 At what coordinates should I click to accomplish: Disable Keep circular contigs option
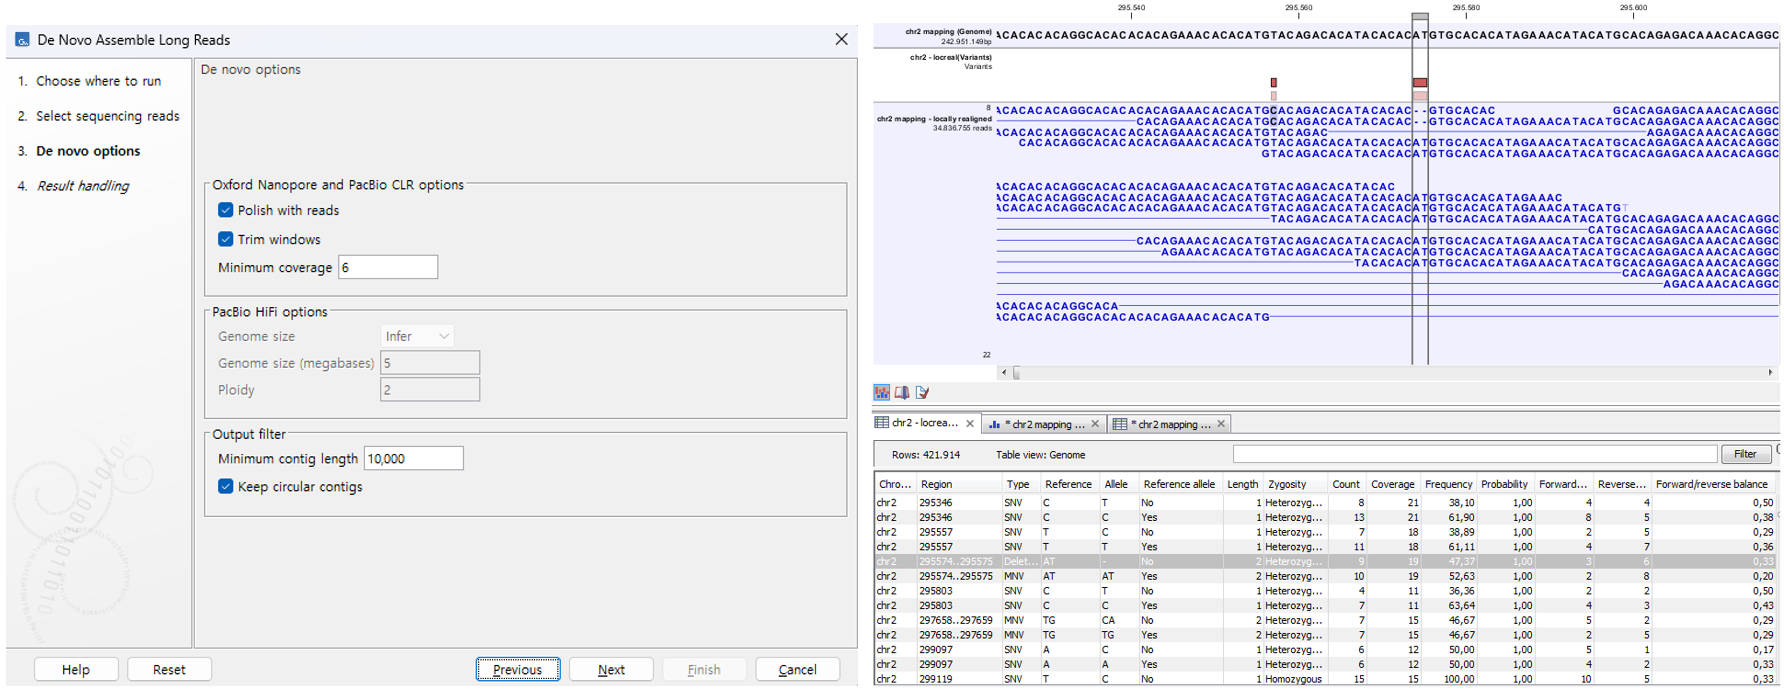click(x=226, y=486)
